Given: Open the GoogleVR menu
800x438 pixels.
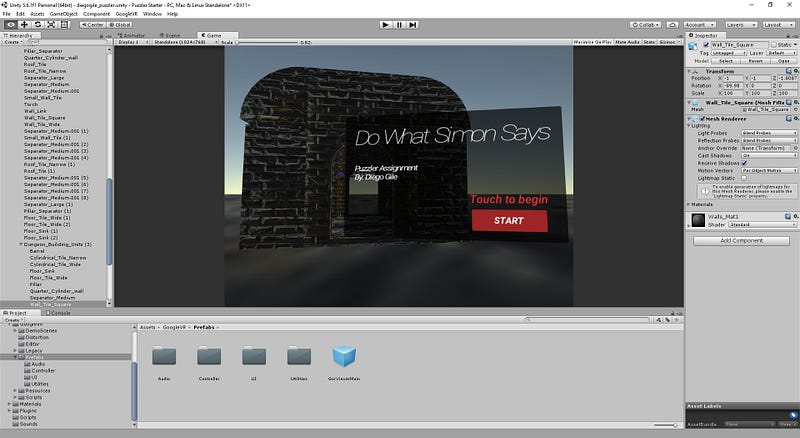Looking at the screenshot, I should (x=127, y=14).
